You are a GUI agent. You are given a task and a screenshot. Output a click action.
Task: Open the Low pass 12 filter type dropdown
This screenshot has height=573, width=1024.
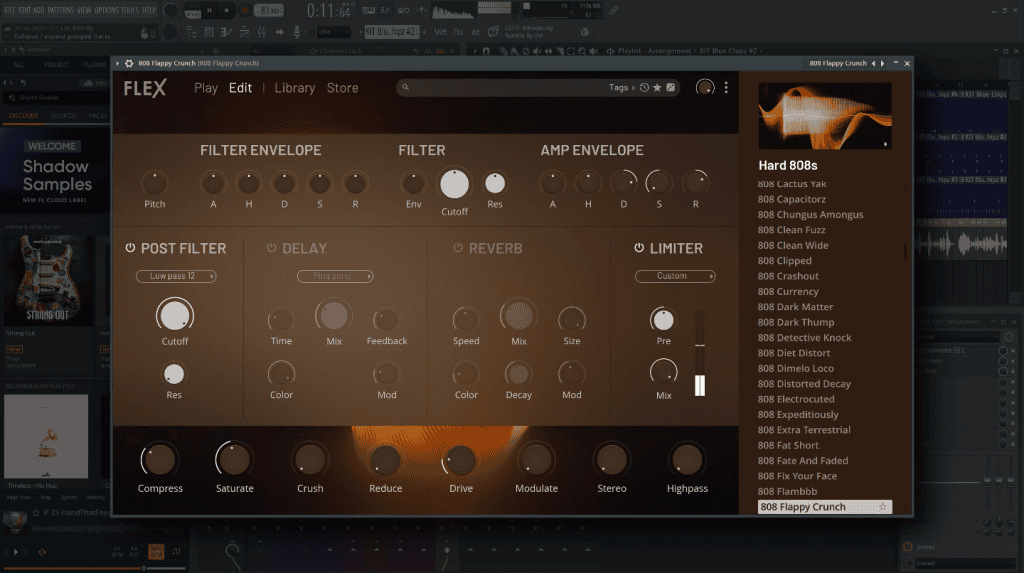176,276
